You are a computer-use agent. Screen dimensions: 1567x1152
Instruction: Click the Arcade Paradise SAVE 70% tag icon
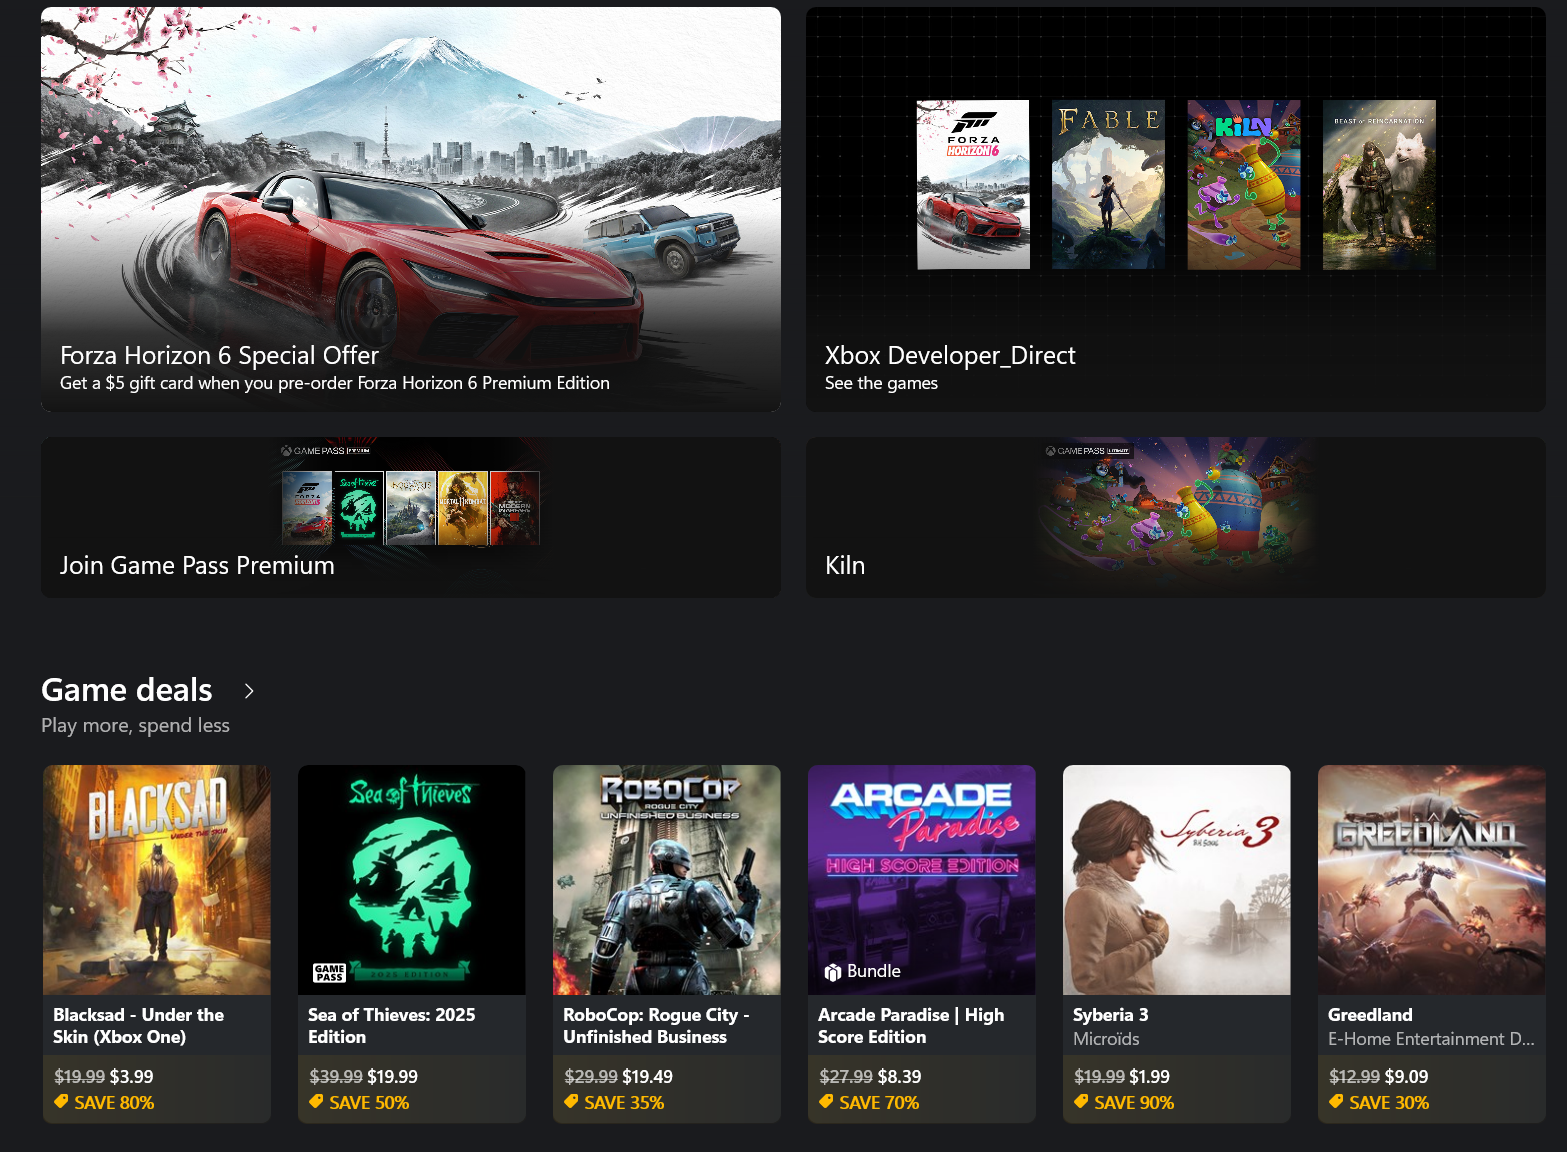pyautogui.click(x=827, y=1102)
